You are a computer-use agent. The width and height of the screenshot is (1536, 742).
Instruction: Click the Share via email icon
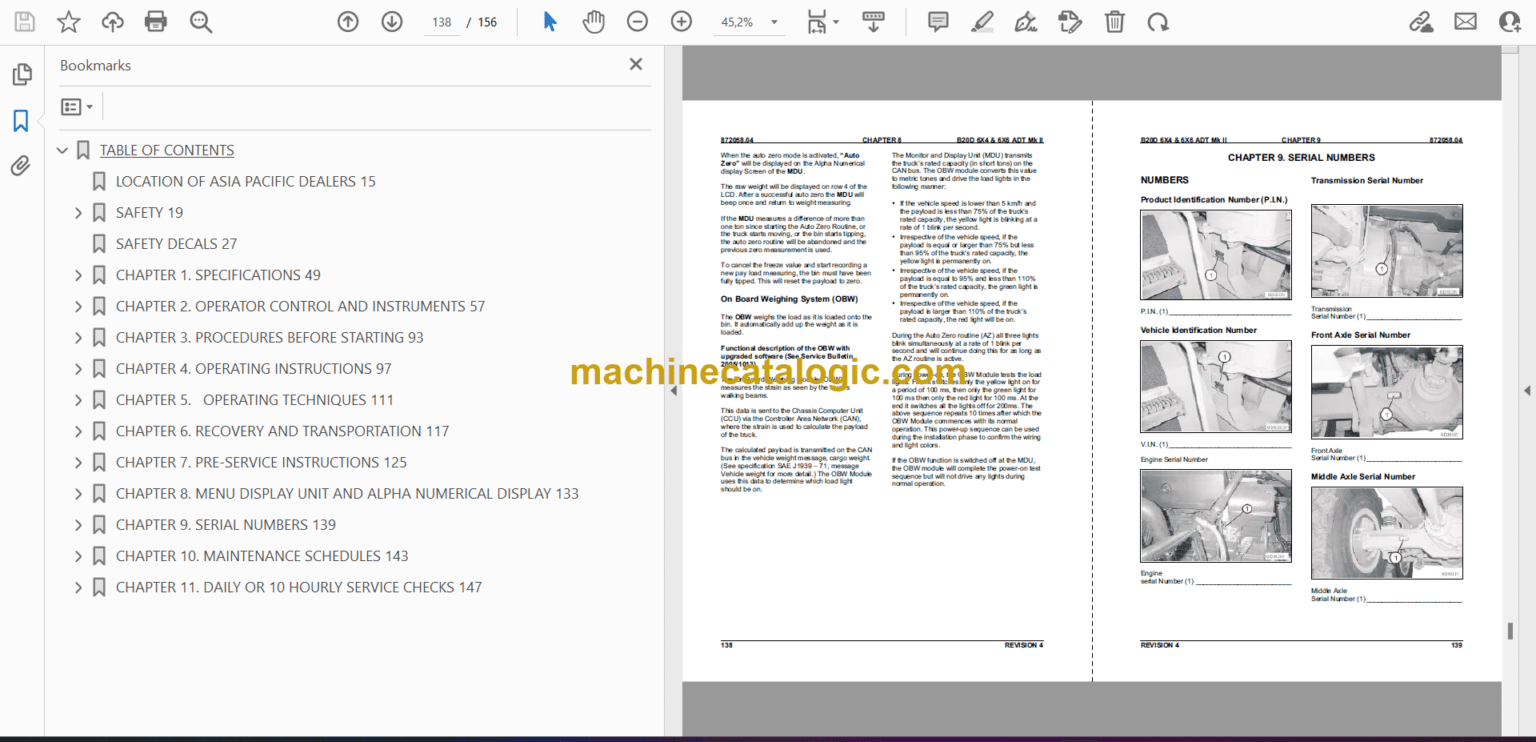1465,20
